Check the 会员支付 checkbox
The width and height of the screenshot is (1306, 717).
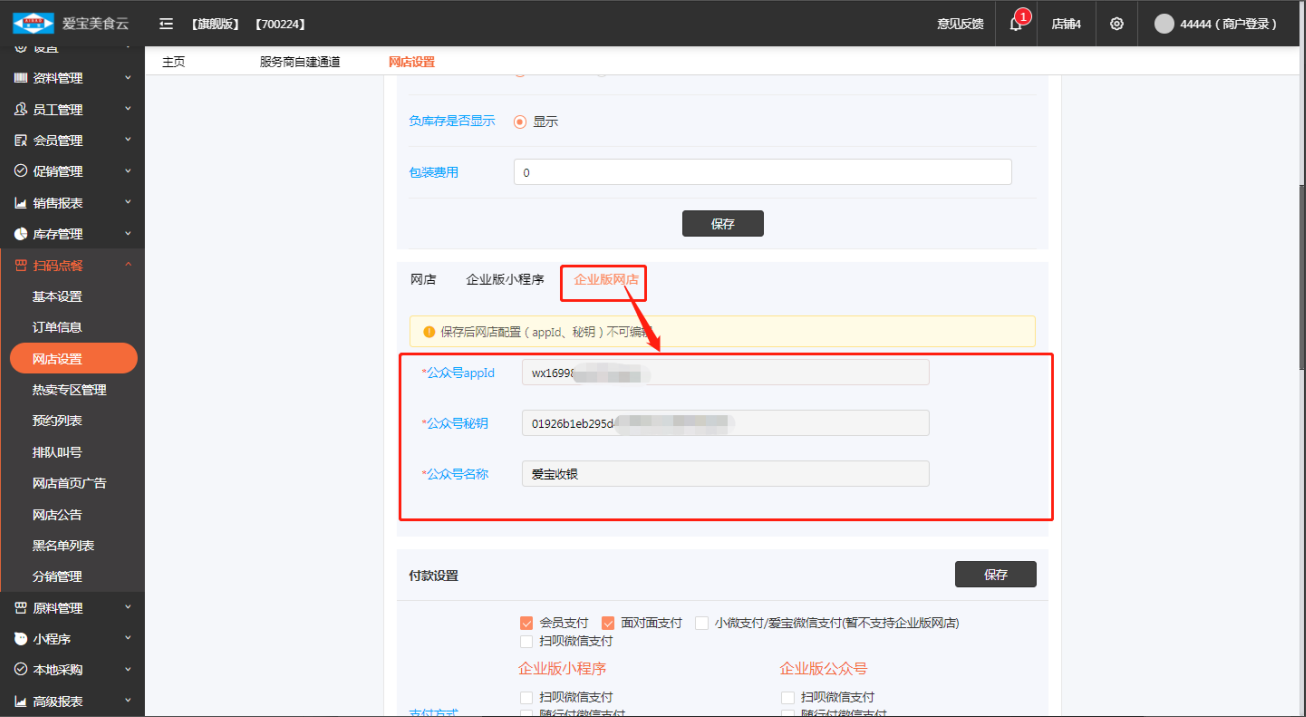[x=527, y=622]
